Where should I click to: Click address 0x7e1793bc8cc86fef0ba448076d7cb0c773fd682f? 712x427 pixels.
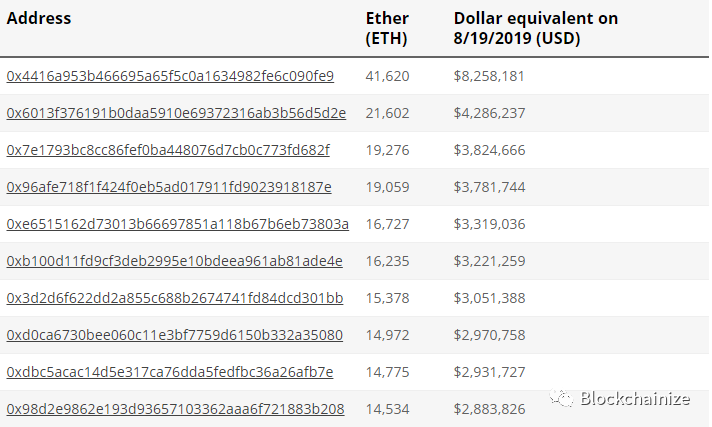point(168,150)
